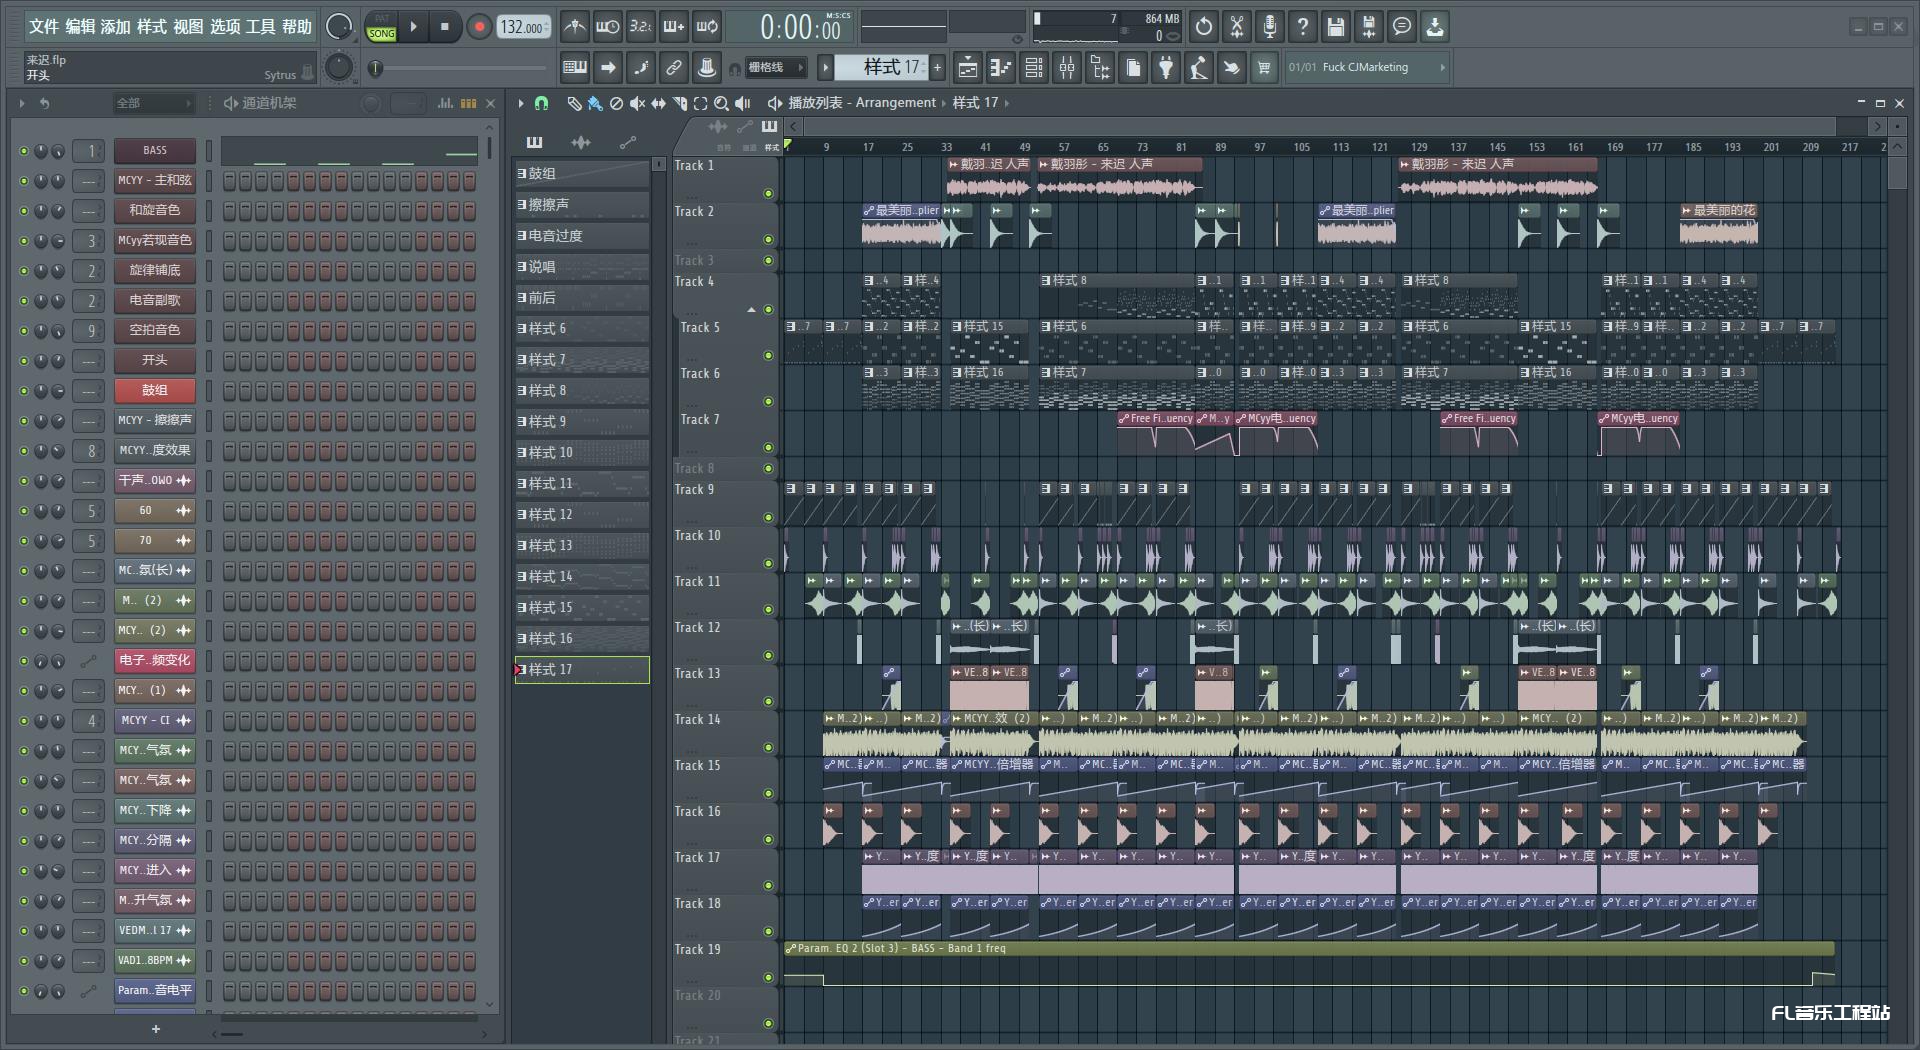Arm the record button
The image size is (1920, 1050).
(x=479, y=27)
